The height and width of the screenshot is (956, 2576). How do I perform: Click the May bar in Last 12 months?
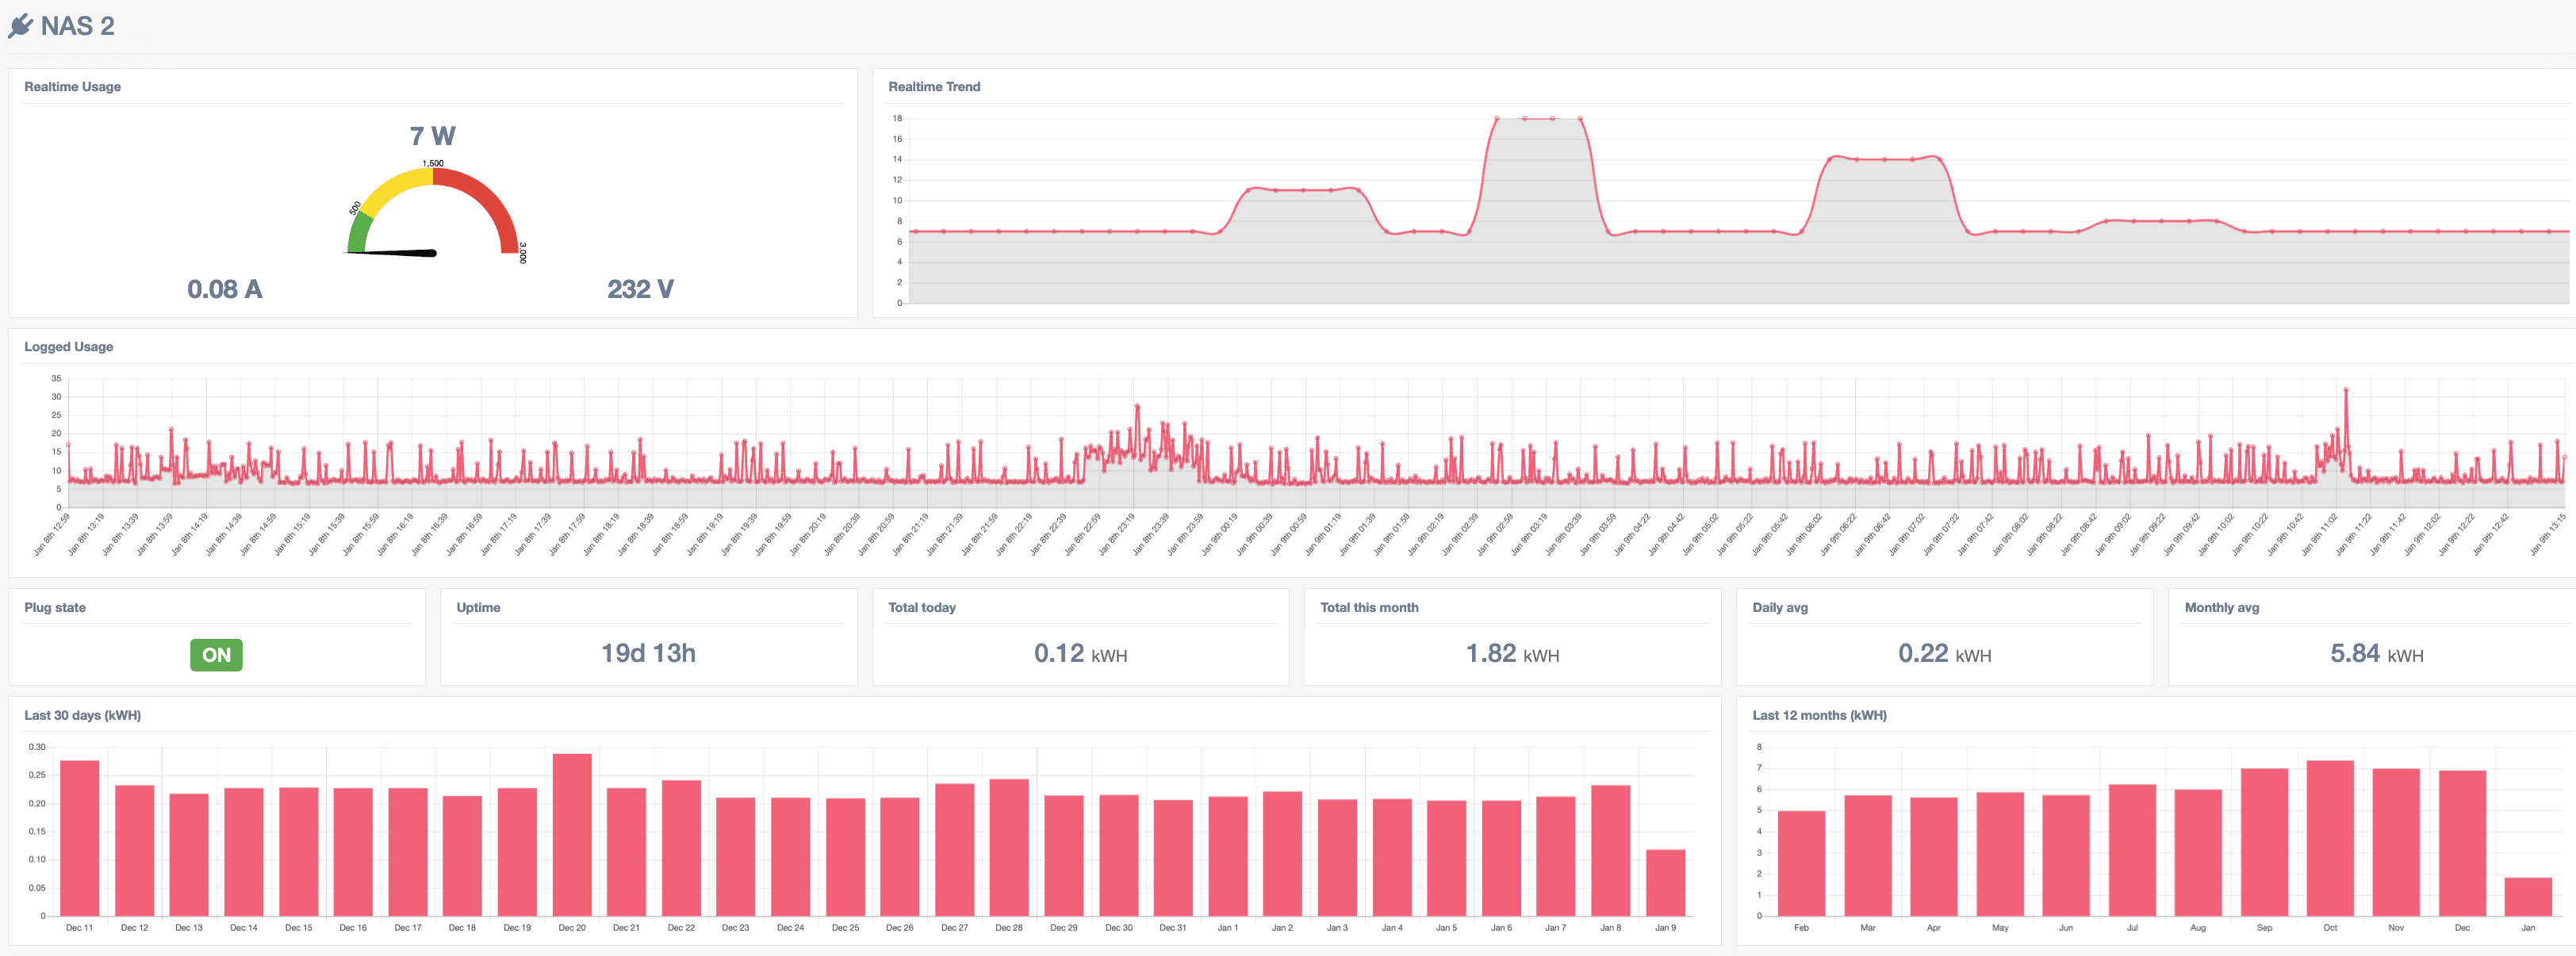coord(2000,854)
